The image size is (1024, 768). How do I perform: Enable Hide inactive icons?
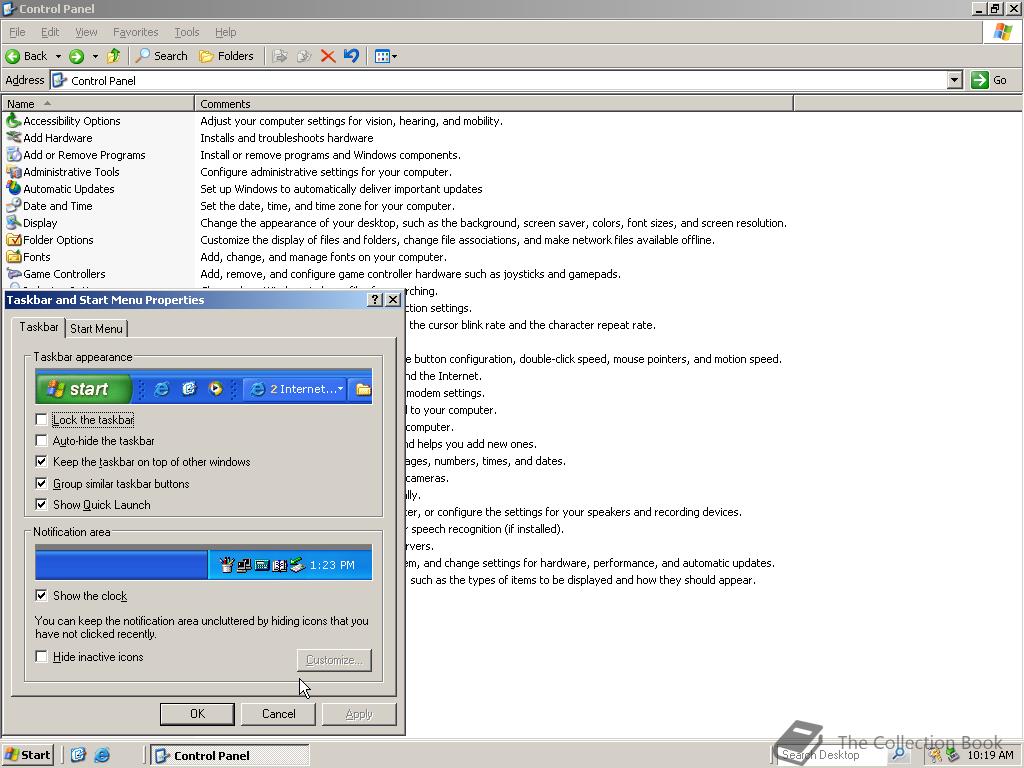pyautogui.click(x=41, y=657)
